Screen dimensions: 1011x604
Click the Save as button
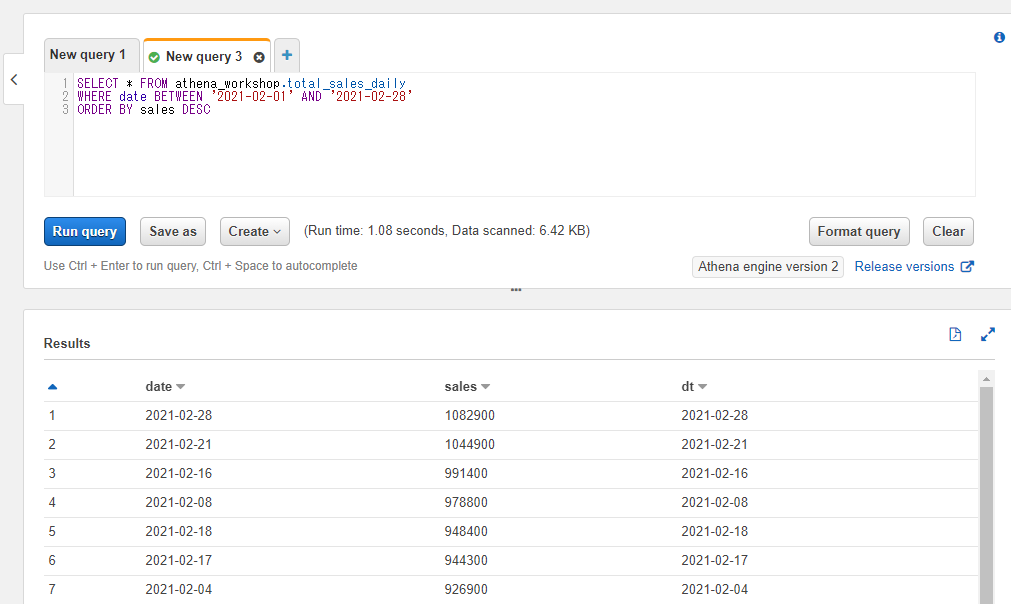173,231
